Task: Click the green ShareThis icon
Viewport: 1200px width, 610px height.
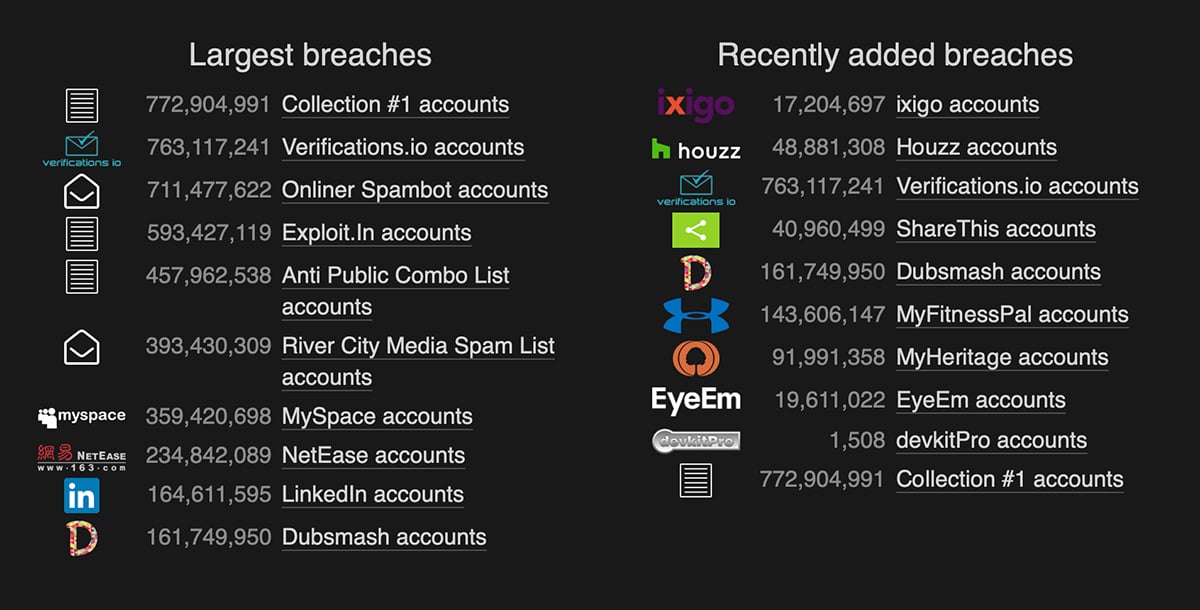Action: coord(695,230)
